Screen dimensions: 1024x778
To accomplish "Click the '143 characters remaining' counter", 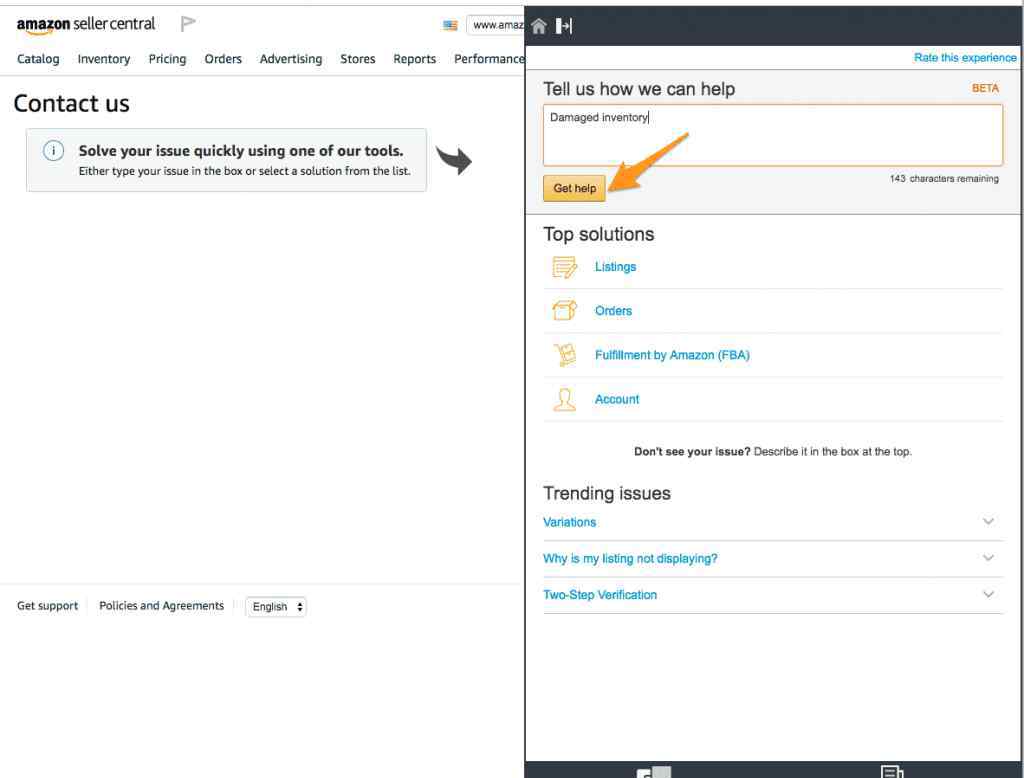I will (944, 178).
